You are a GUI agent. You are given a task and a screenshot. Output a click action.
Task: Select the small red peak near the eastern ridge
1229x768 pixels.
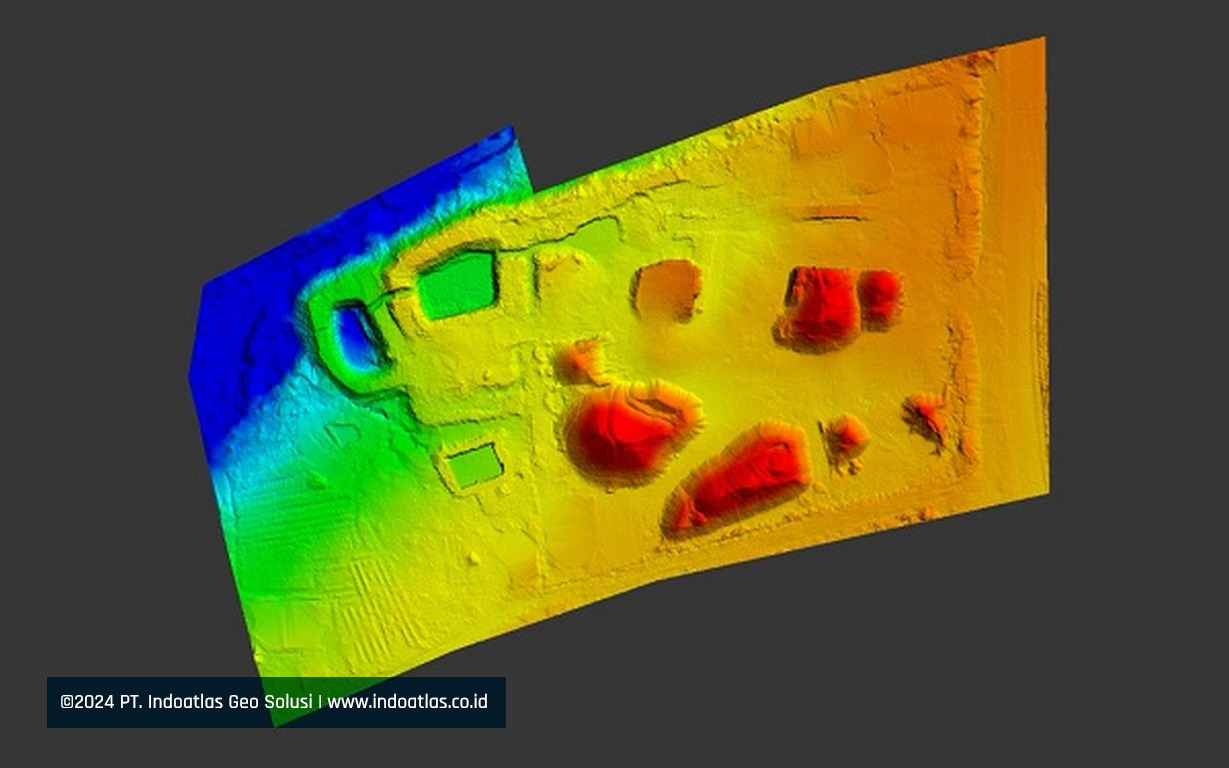[x=926, y=413]
